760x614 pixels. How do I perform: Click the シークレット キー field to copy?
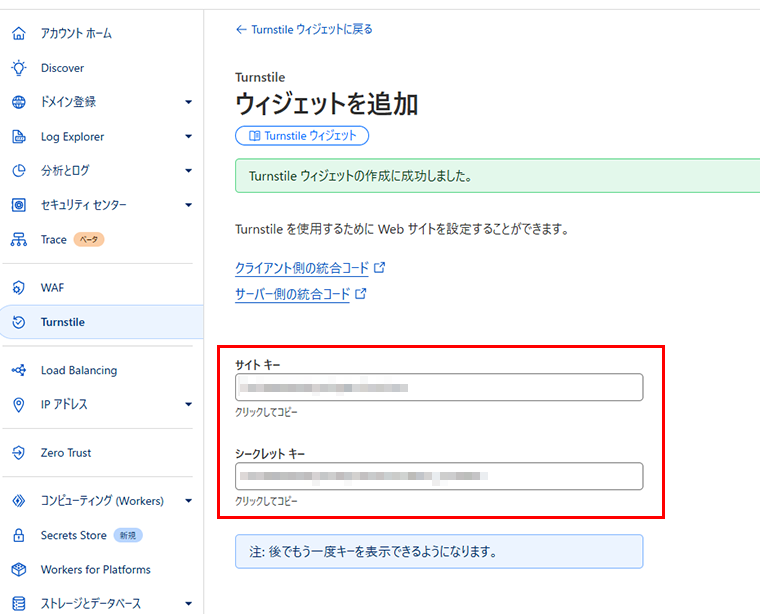(x=439, y=476)
